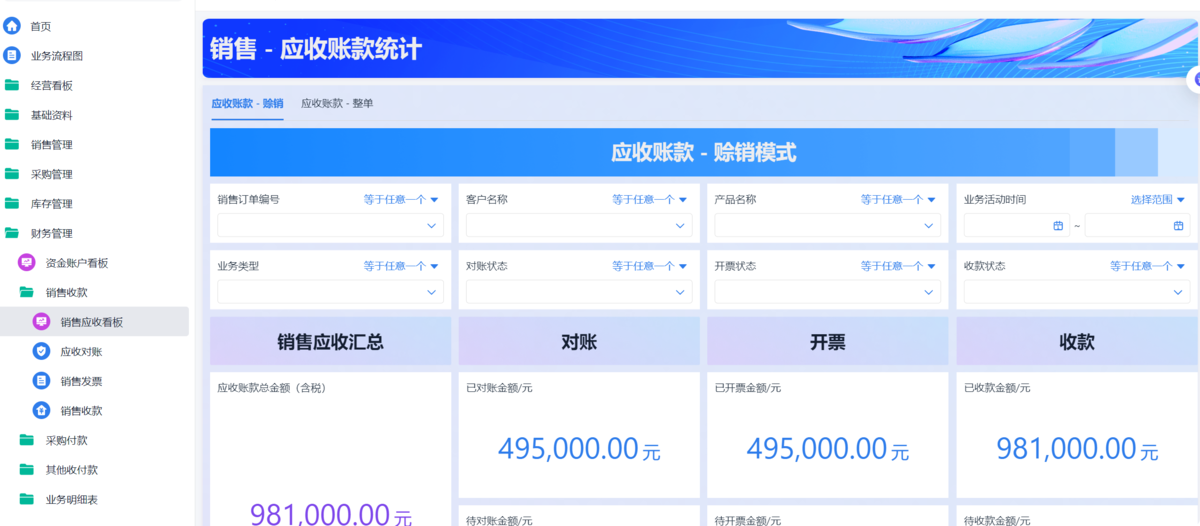
Task: Click the 开票 section header
Action: (x=828, y=342)
